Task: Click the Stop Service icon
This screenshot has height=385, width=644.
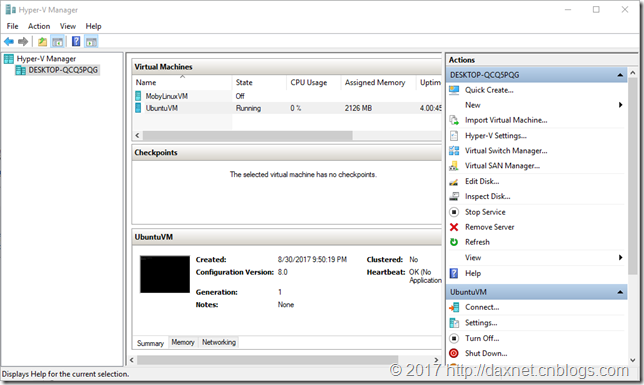Action: 454,212
